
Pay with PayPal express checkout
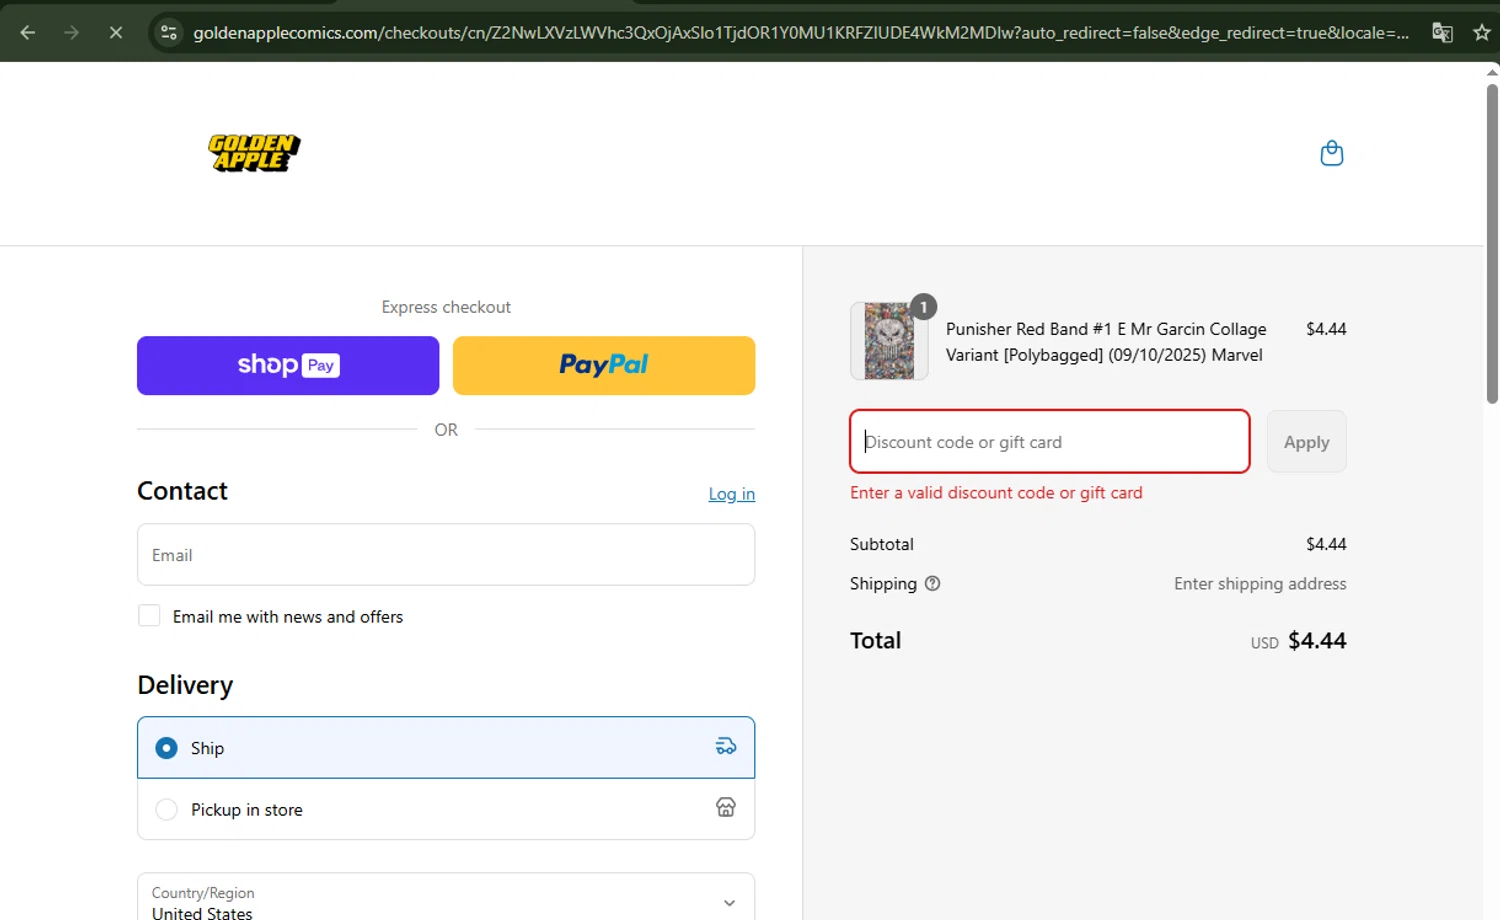point(604,365)
